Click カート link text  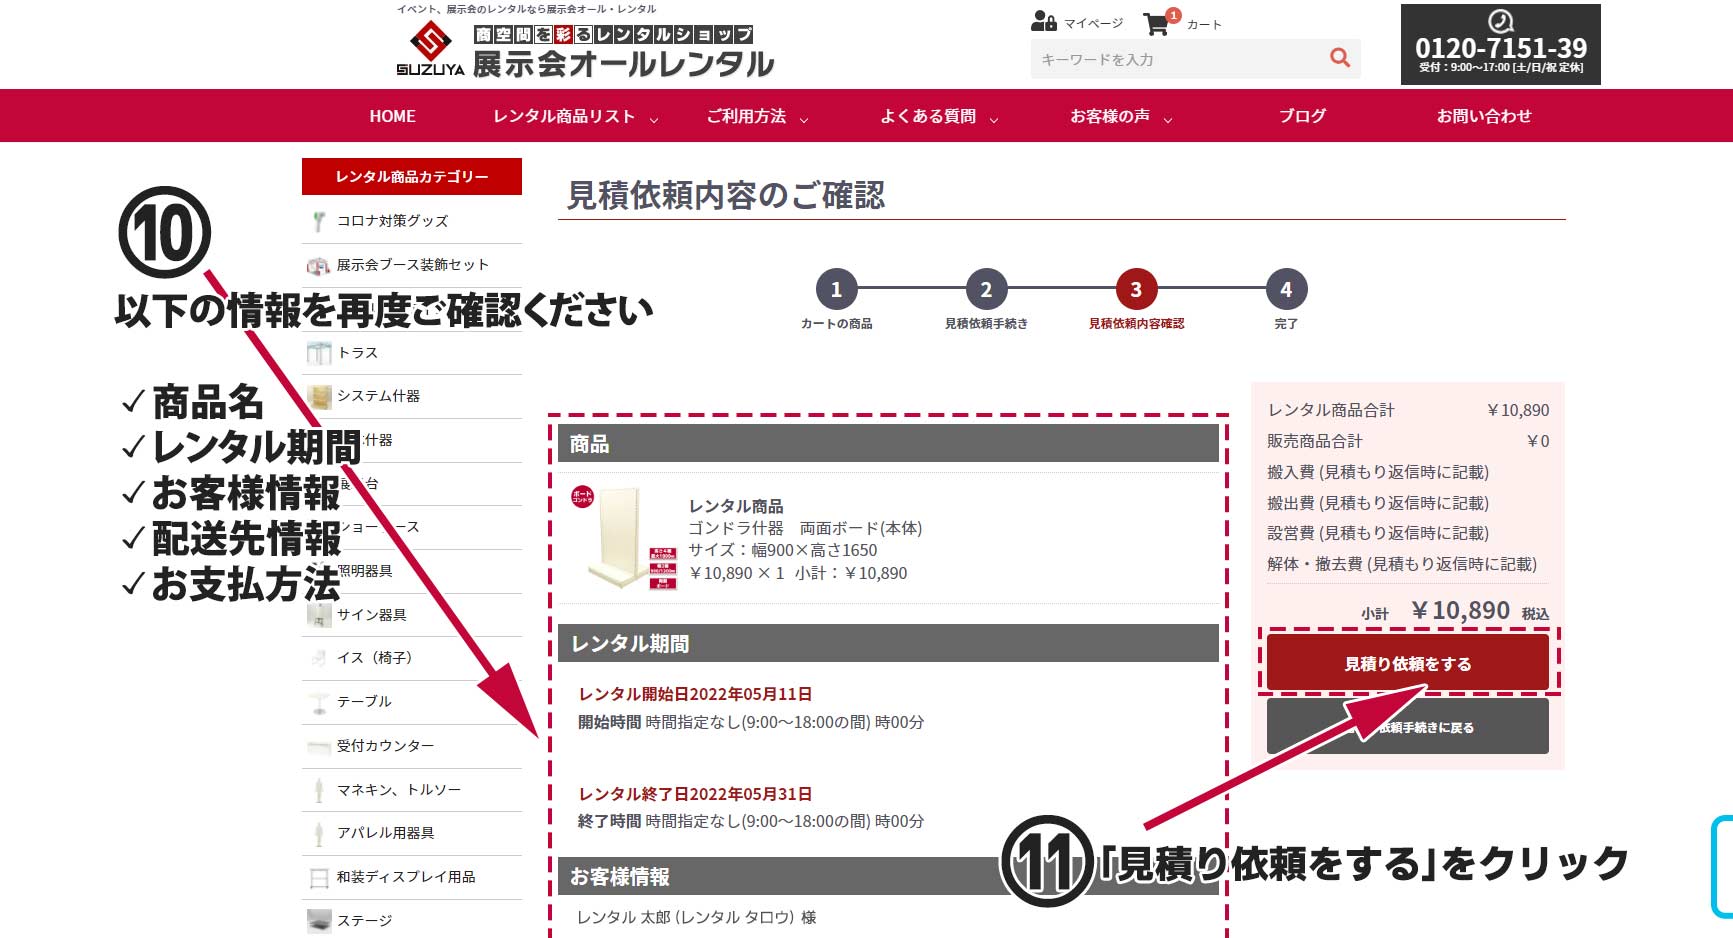click(x=1204, y=24)
